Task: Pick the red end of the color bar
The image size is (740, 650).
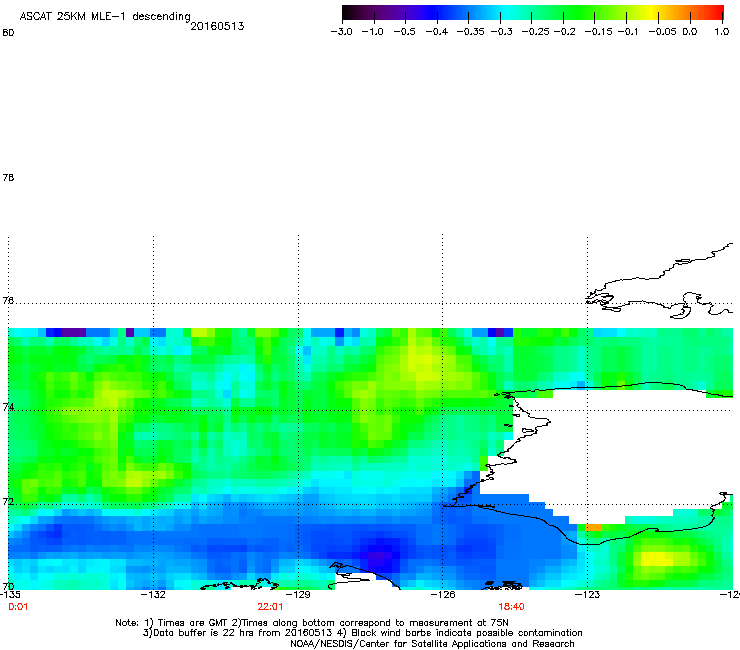Action: point(719,13)
